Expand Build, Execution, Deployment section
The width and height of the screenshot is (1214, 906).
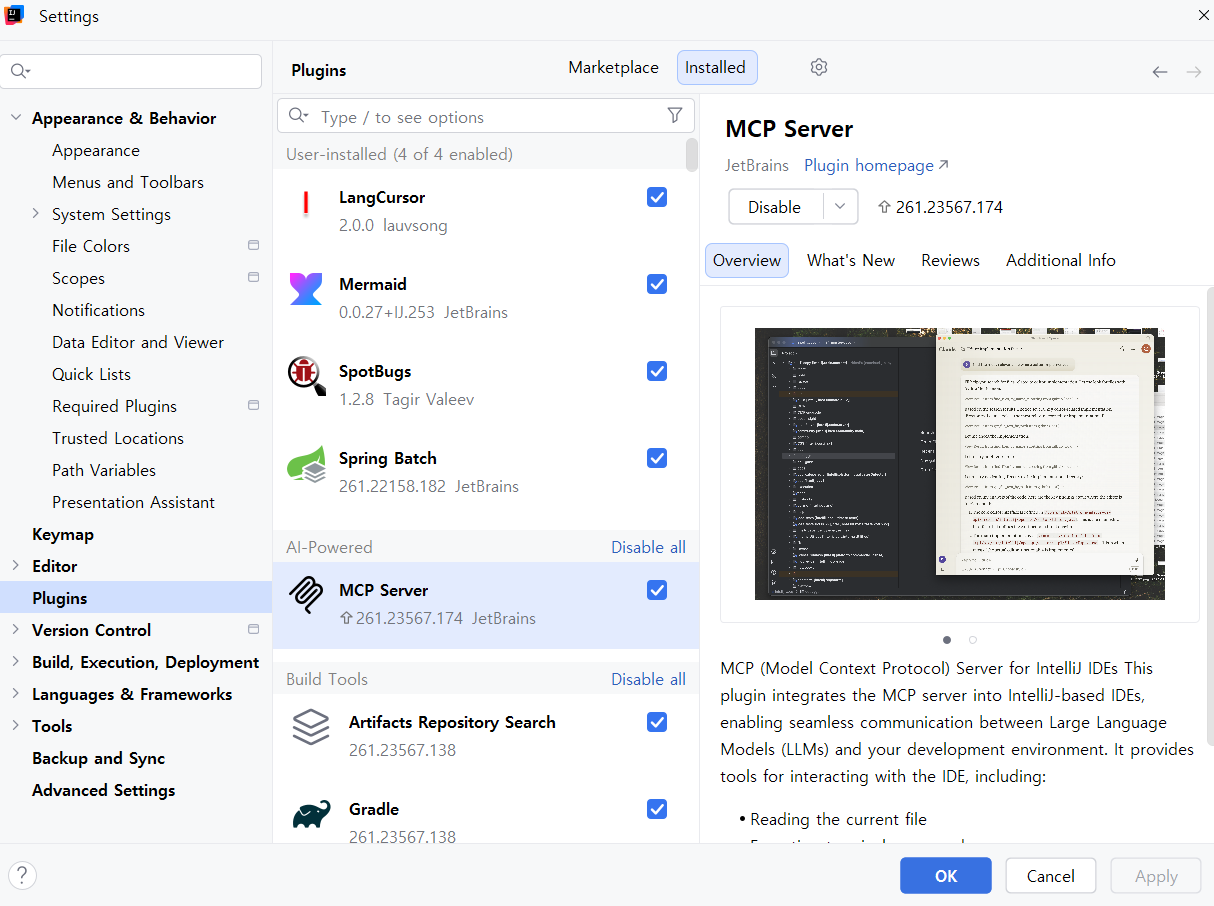15,662
